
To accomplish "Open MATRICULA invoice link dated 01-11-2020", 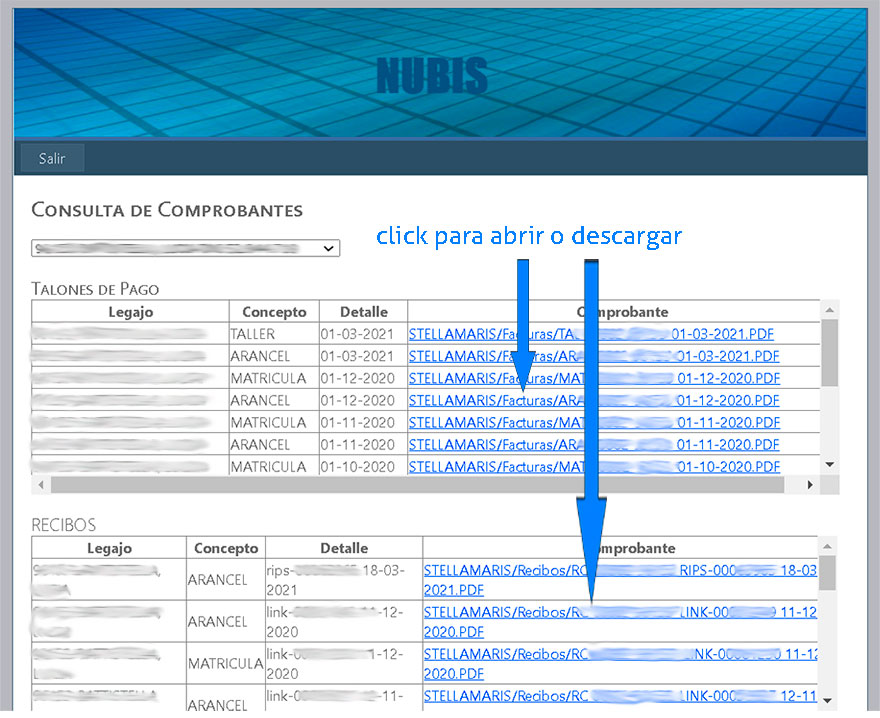I will pyautogui.click(x=594, y=422).
